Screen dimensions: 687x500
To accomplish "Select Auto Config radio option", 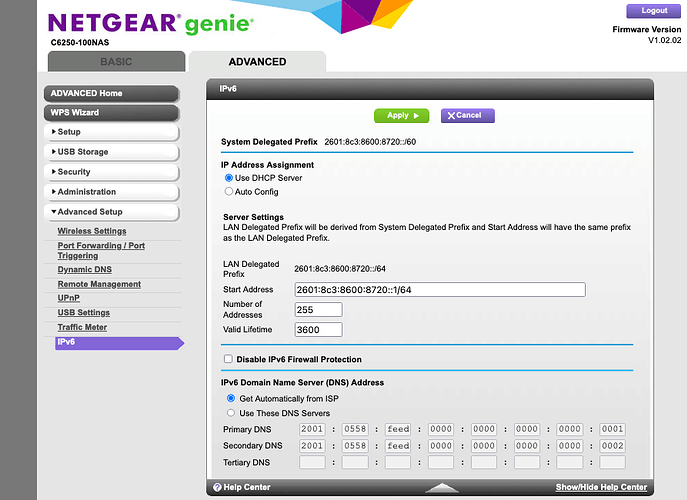I will (229, 192).
